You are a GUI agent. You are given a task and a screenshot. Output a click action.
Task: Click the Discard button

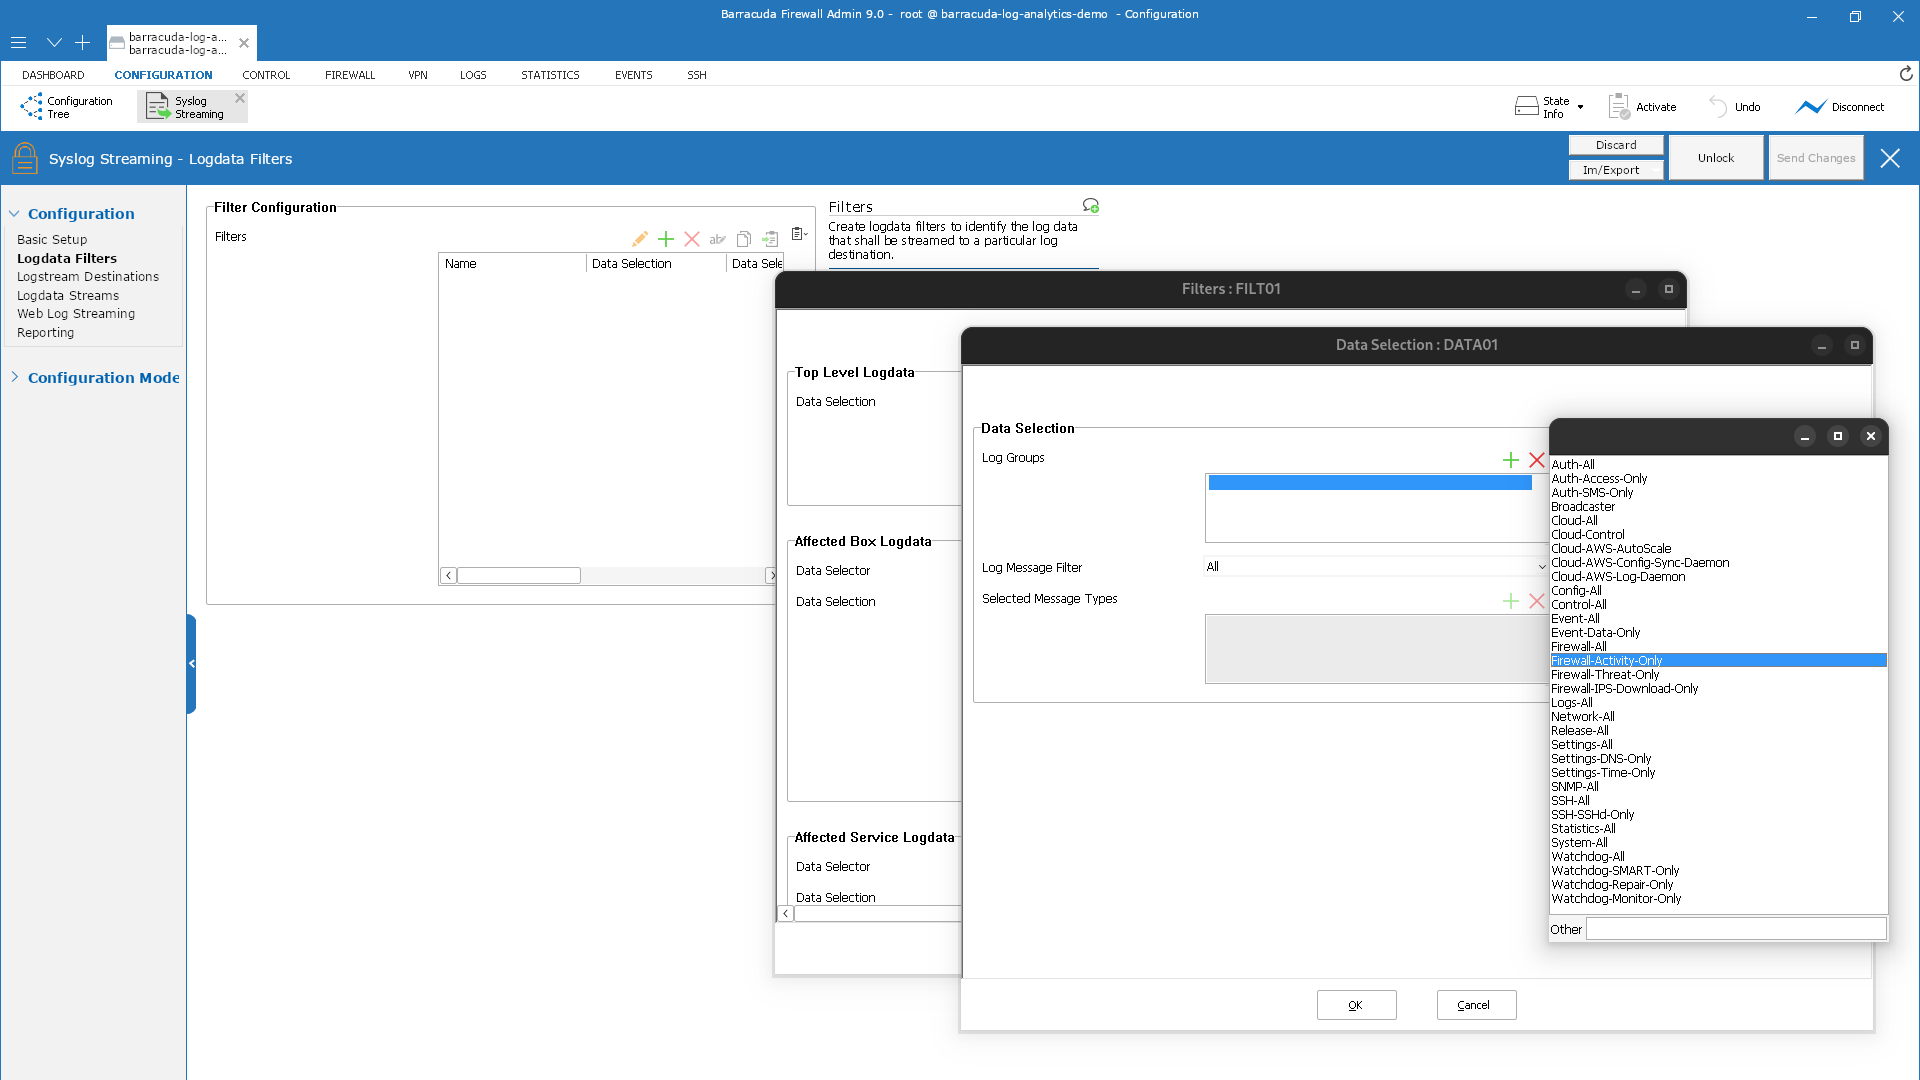coord(1616,145)
